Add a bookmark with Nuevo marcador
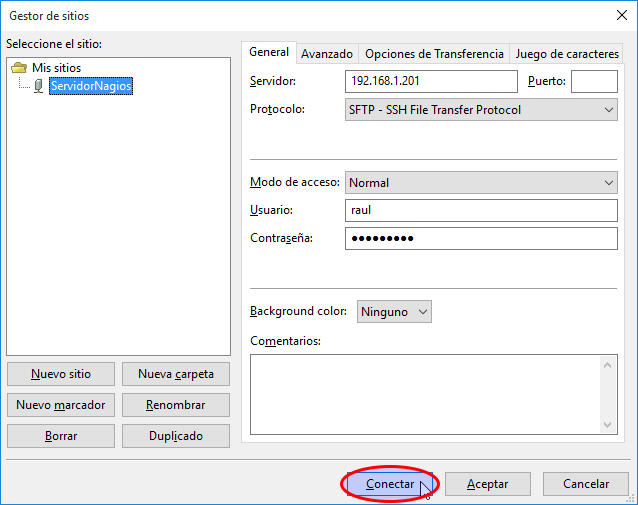Image resolution: width=638 pixels, height=505 pixels. coord(61,405)
